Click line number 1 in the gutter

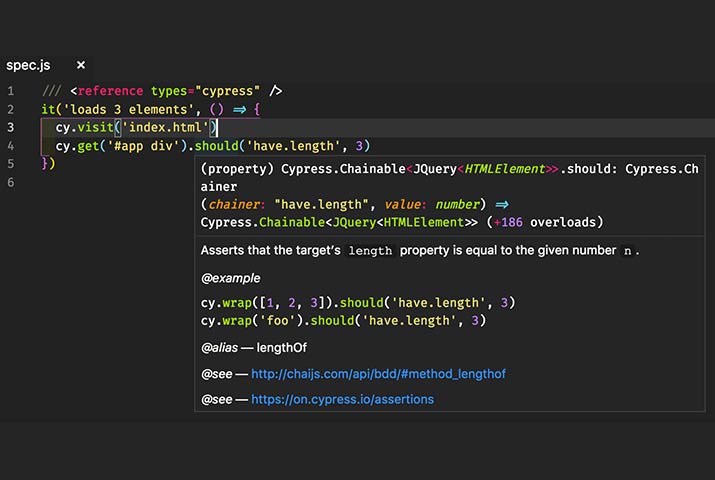pos(10,91)
